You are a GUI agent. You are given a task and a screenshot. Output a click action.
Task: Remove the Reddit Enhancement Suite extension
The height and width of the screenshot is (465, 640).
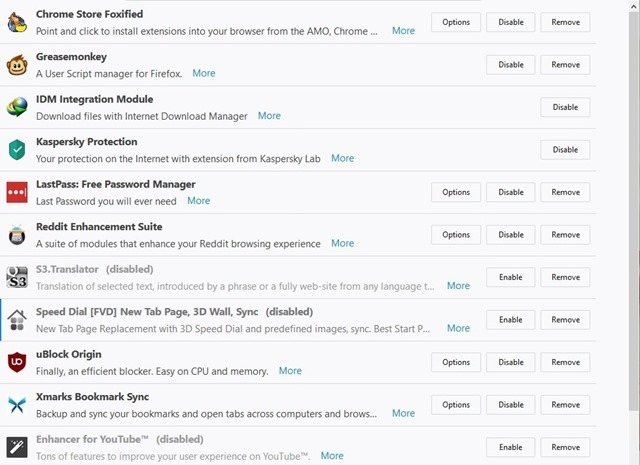565,235
